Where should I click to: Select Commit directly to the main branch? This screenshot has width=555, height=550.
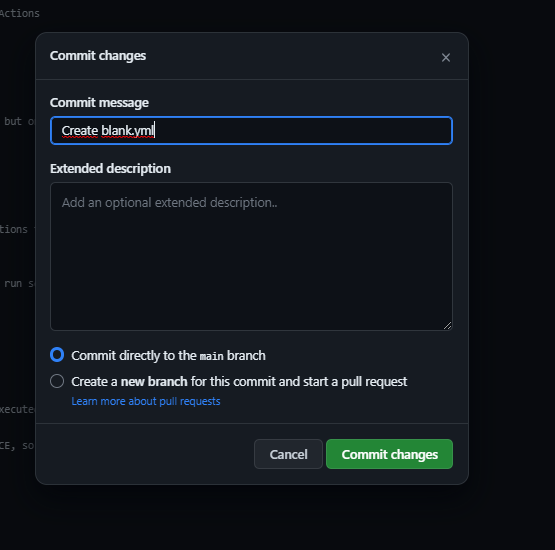pos(57,355)
